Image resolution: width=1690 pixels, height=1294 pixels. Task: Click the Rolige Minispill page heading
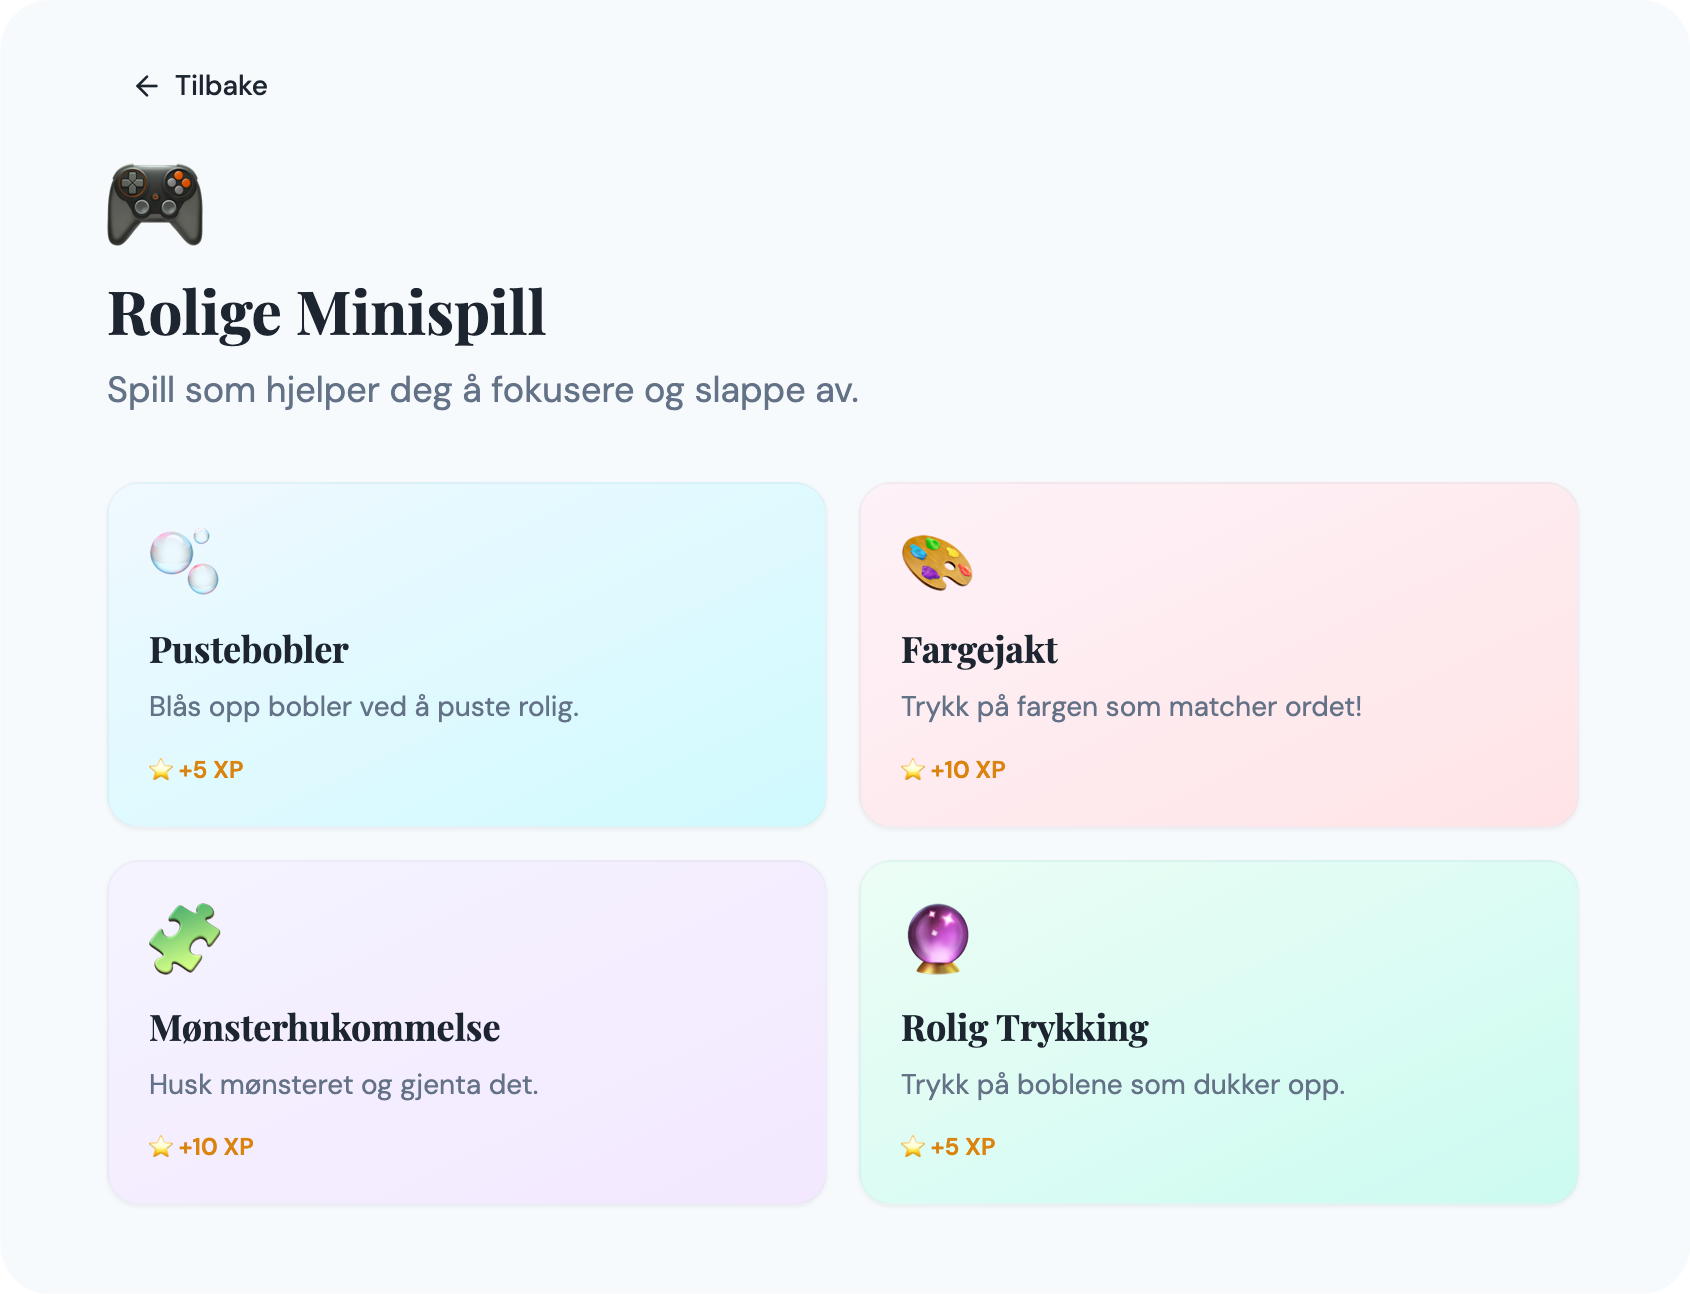pos(327,313)
